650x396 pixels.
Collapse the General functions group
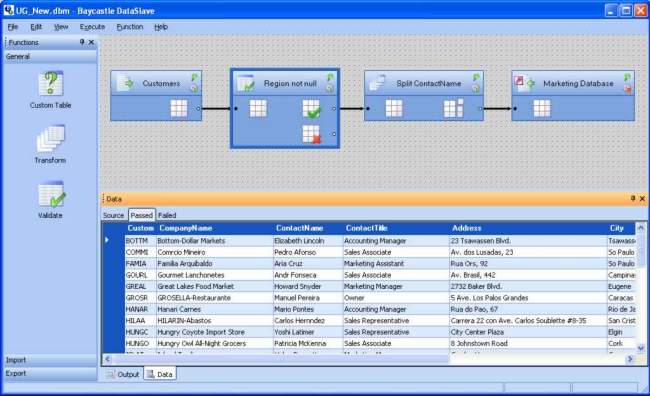tap(51, 56)
